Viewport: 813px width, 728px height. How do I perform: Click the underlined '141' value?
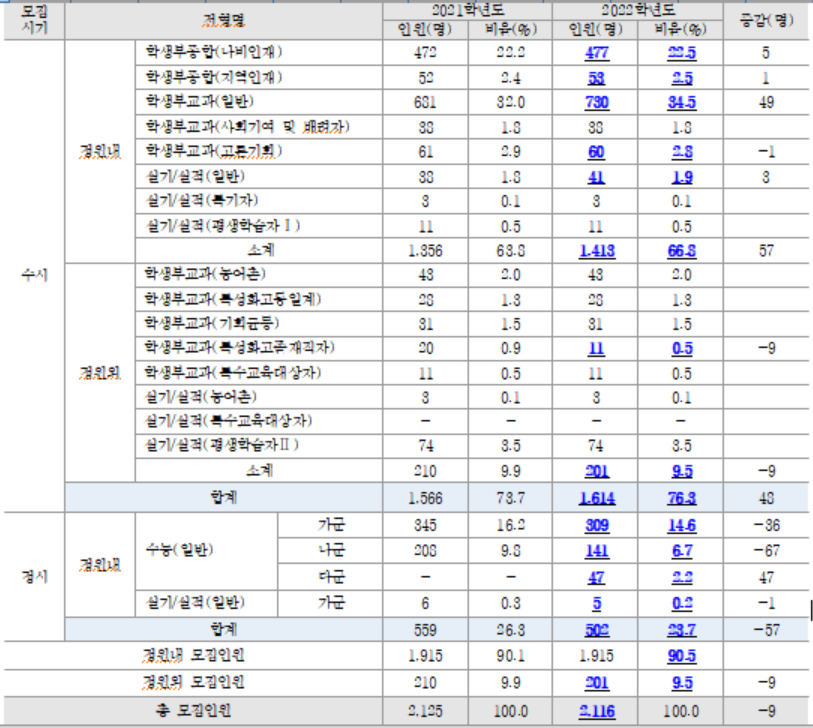point(597,551)
